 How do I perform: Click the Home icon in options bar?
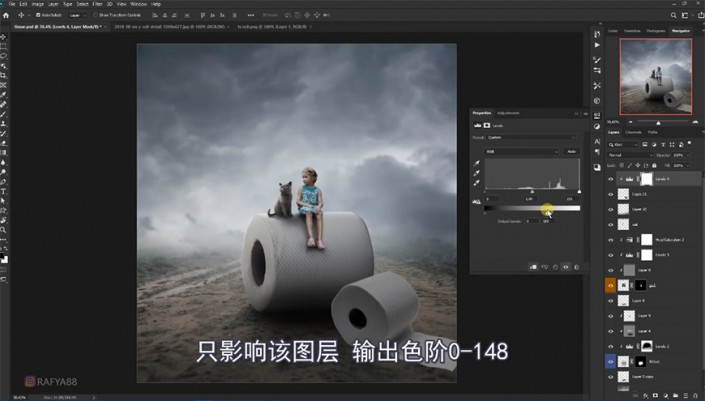click(x=6, y=15)
